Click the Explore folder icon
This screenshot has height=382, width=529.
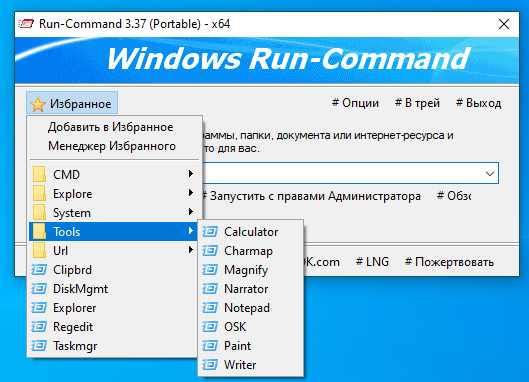pyautogui.click(x=39, y=193)
